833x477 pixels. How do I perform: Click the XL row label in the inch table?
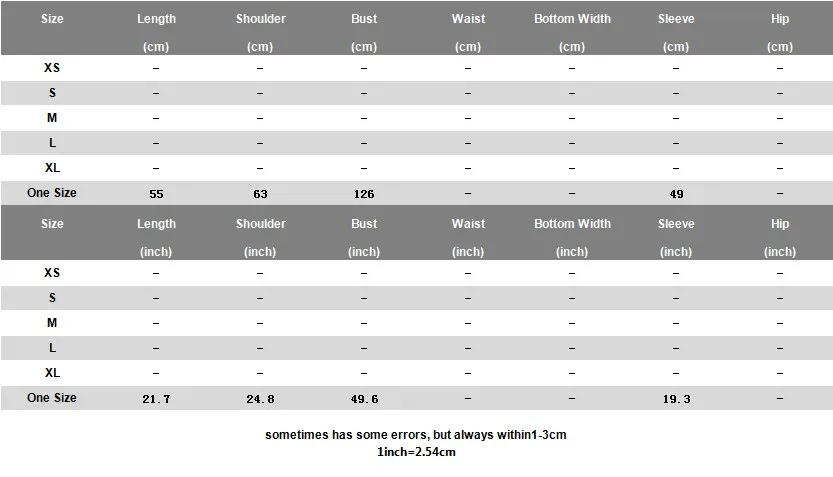(52, 373)
